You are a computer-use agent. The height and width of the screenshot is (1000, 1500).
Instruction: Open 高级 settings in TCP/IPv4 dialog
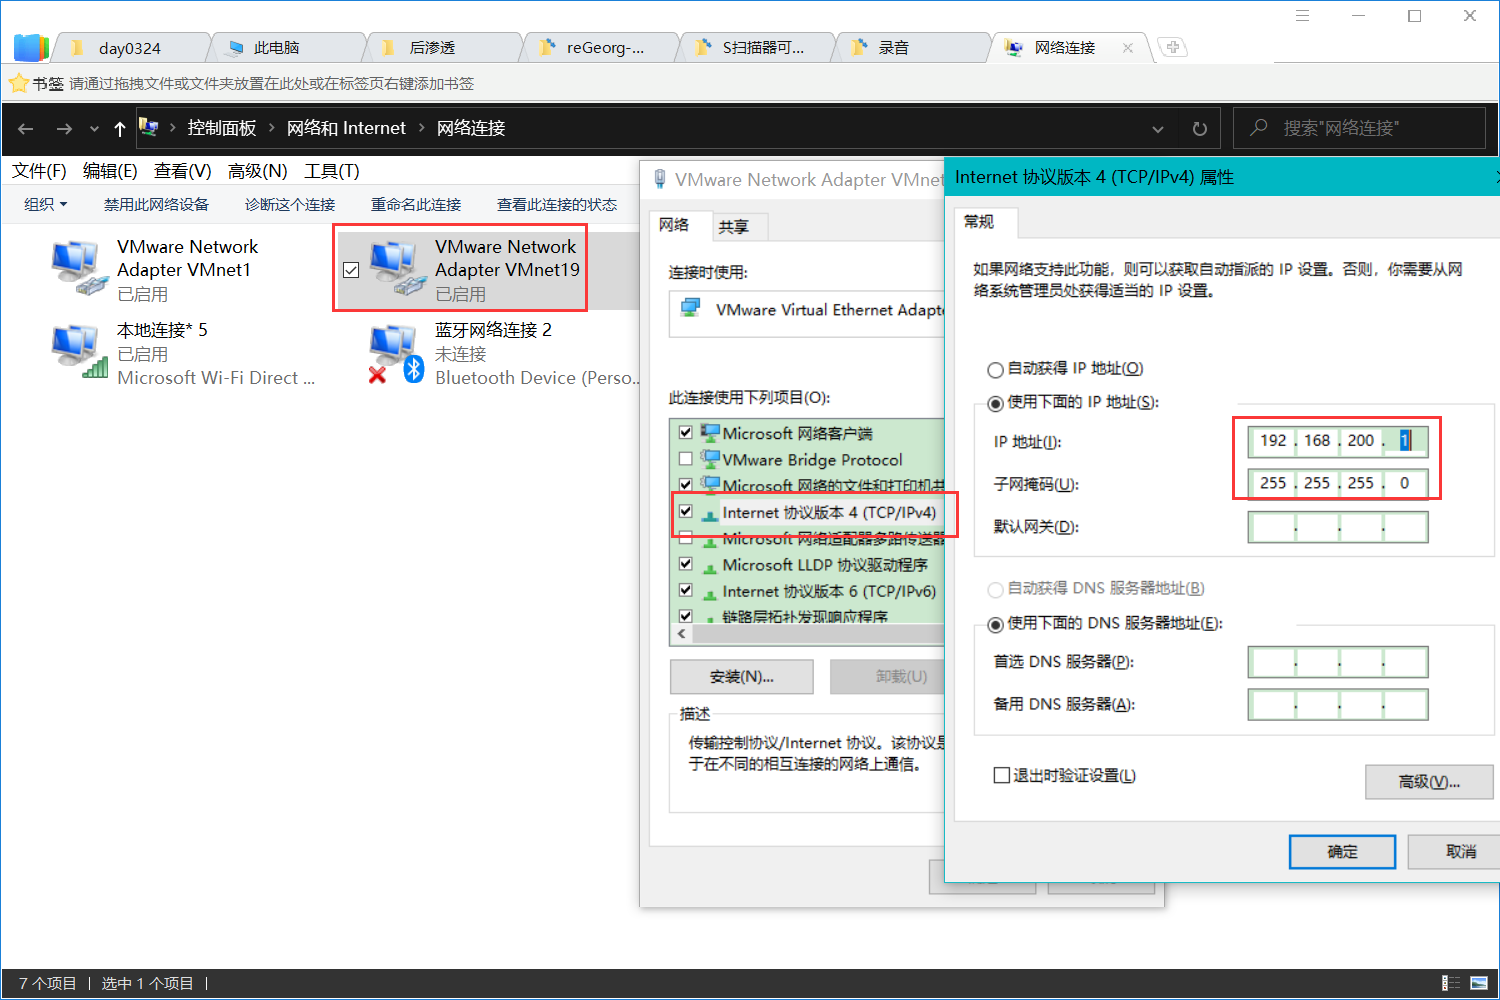(x=1428, y=782)
